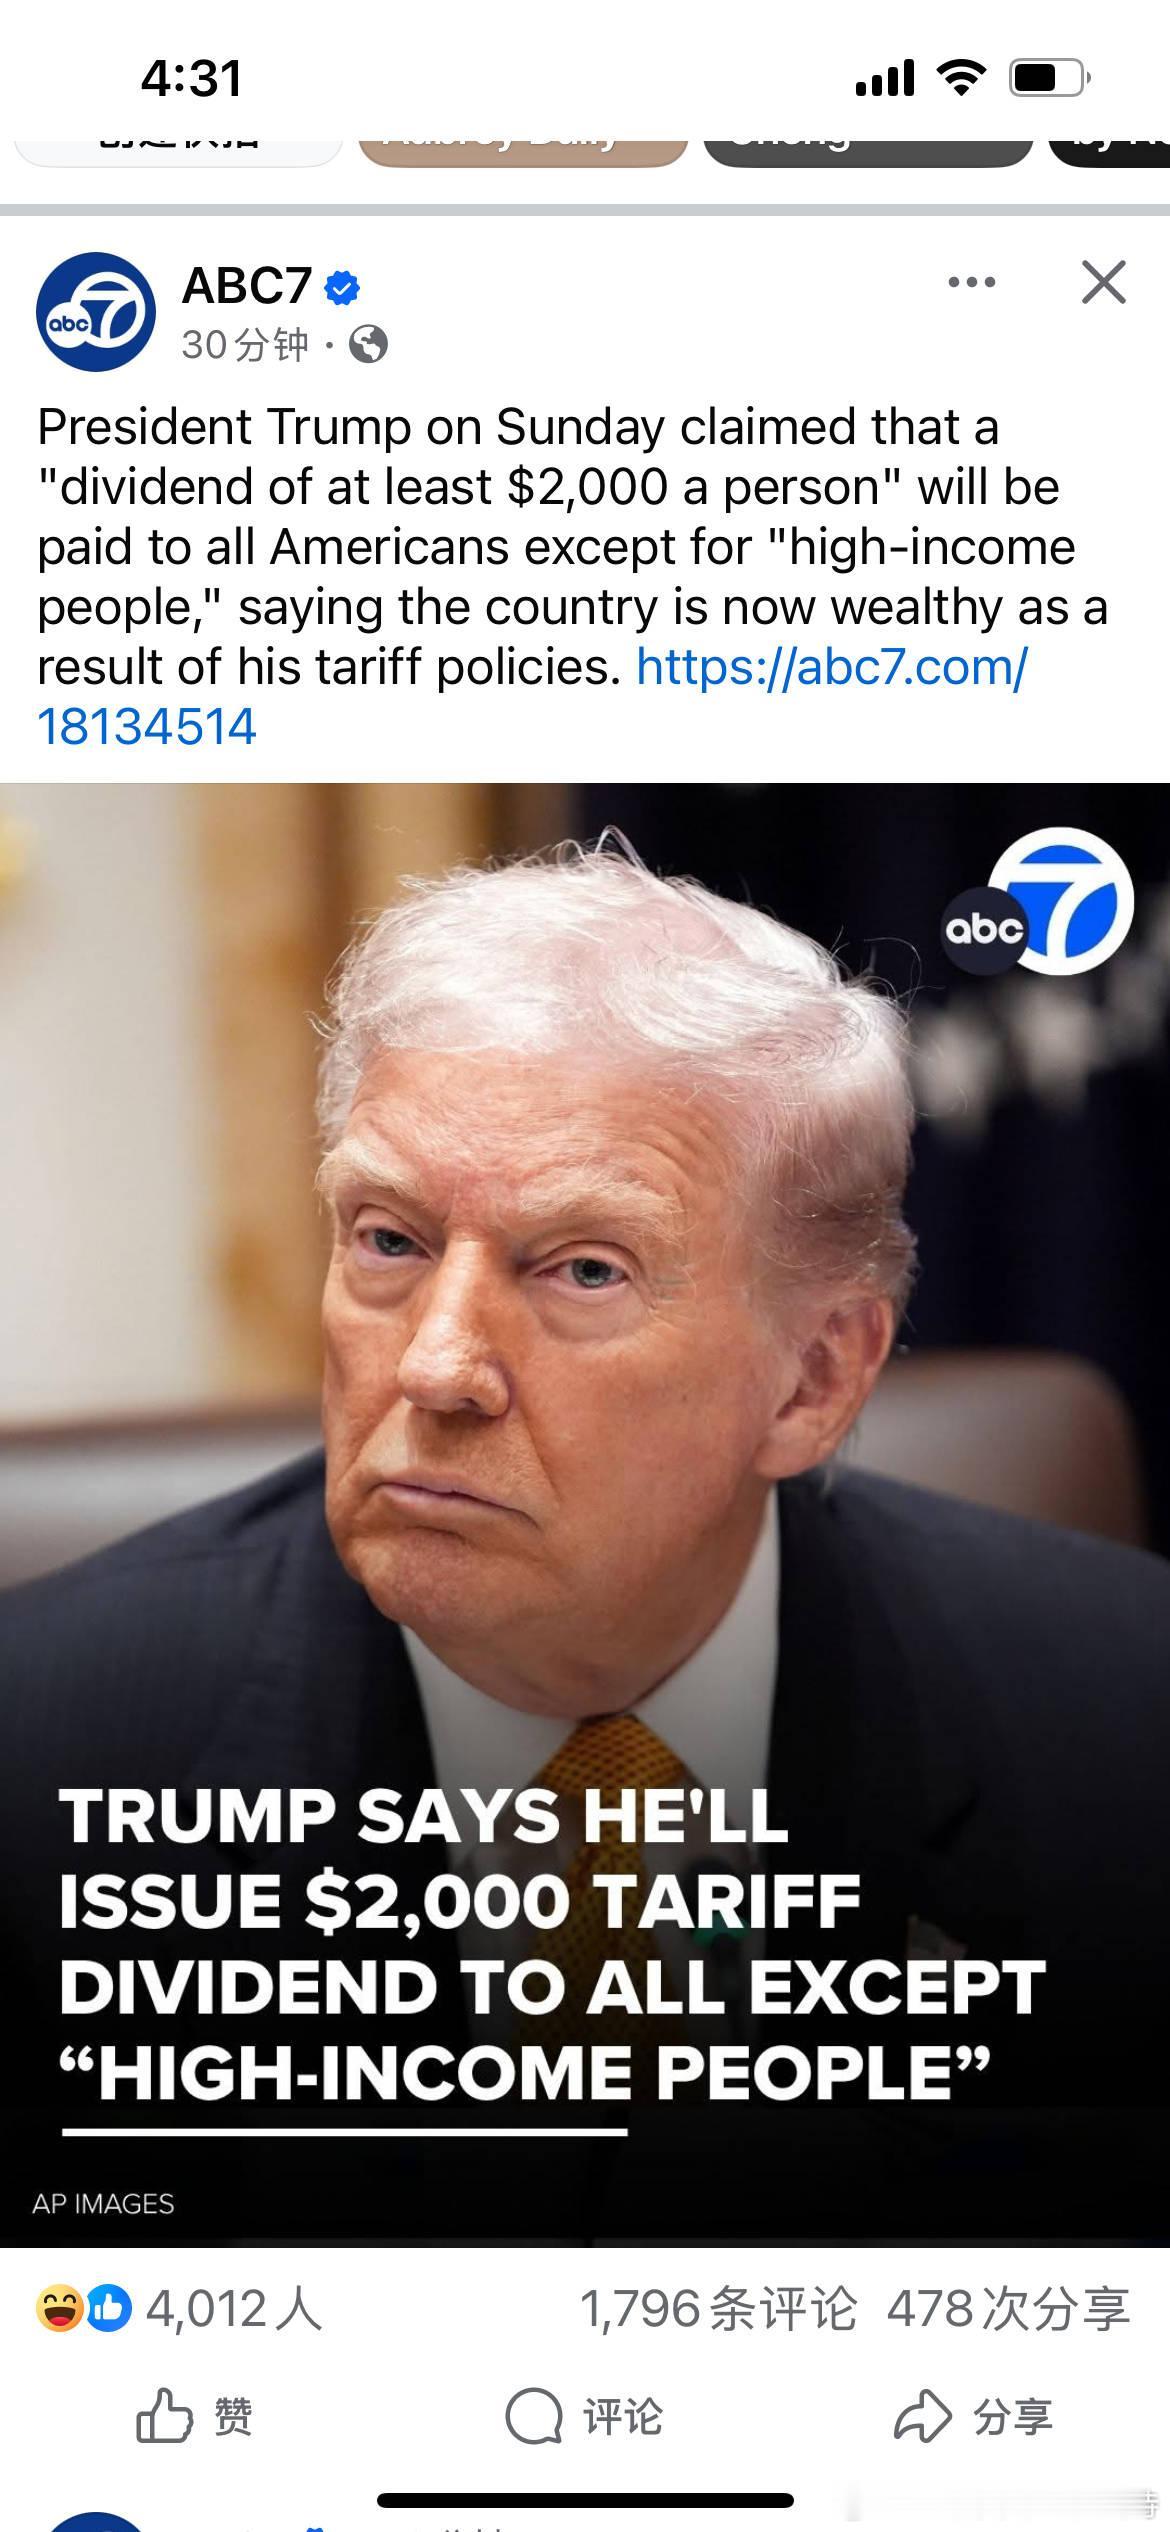1170x2532 pixels.
Task: Open the 1,796条评论 comments count
Action: pos(718,2309)
